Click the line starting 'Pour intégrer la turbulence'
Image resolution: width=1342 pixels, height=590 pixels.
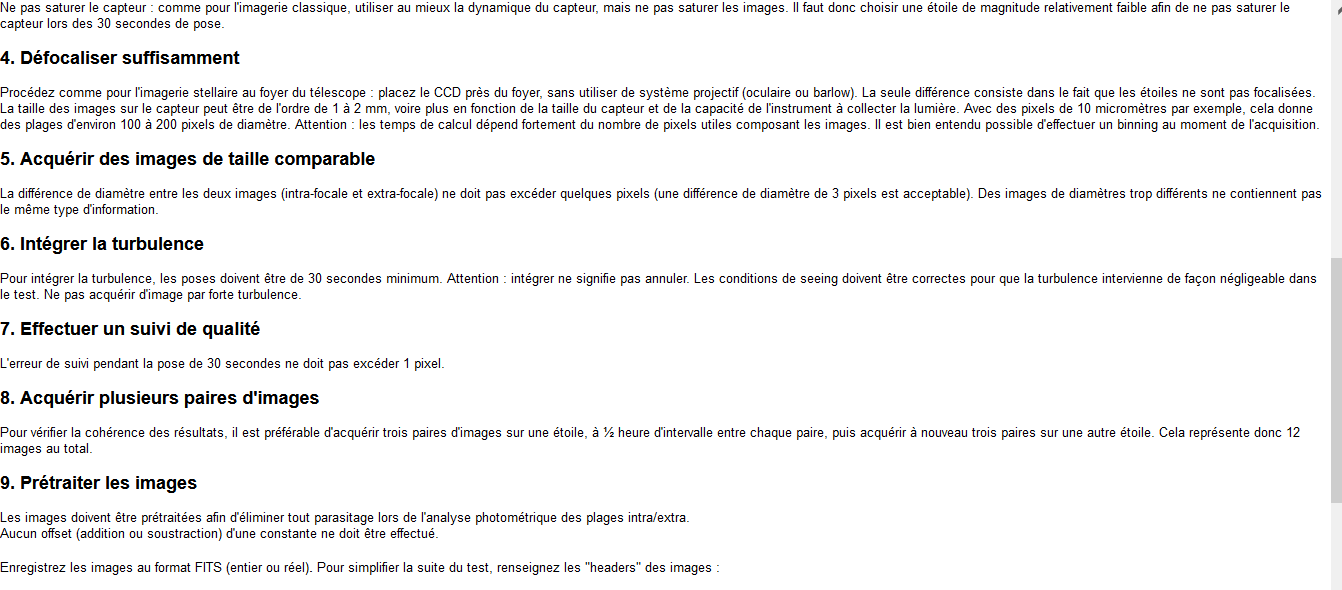(x=658, y=279)
